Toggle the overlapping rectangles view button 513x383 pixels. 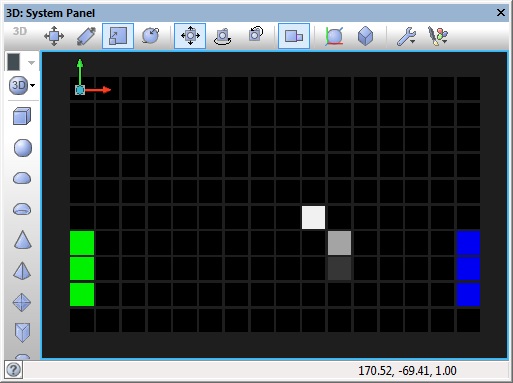coord(294,36)
